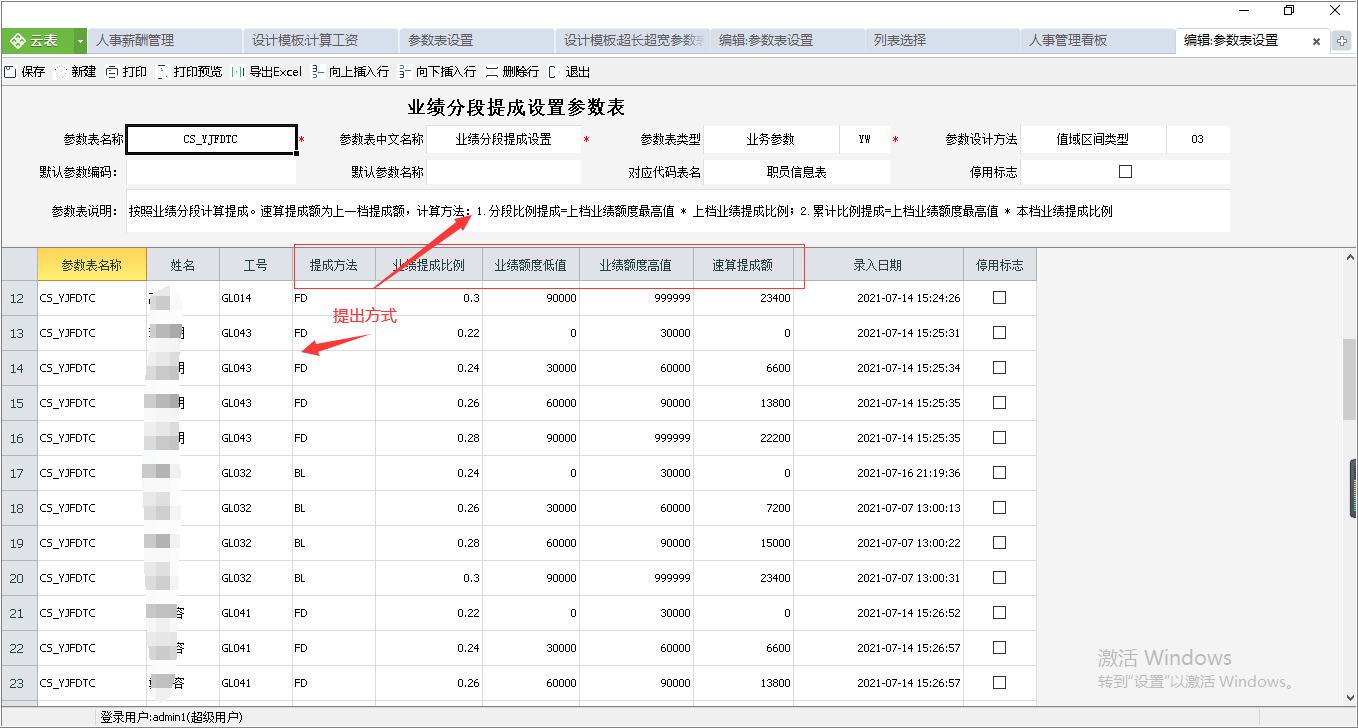The width and height of the screenshot is (1358, 728).
Task: Select row header number 22
Action: coord(18,648)
